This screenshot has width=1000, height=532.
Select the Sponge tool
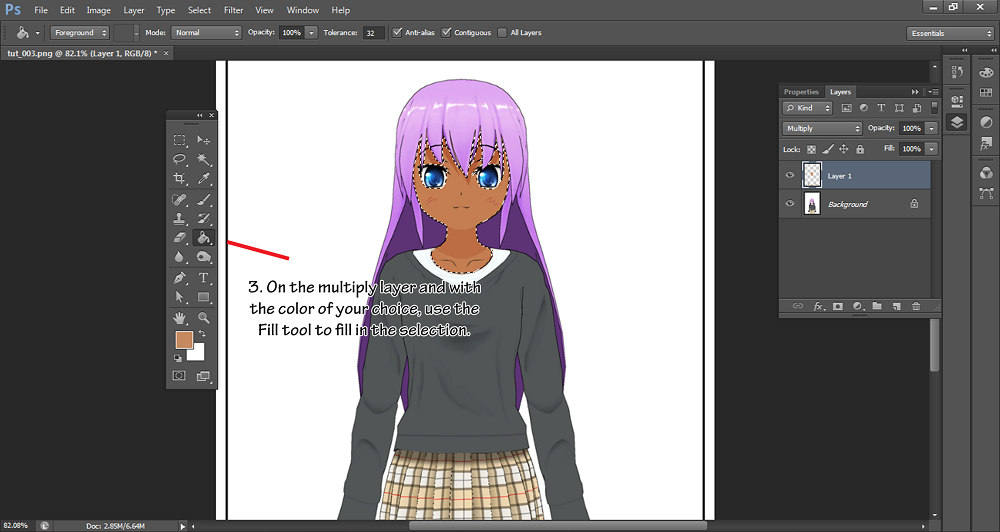[x=203, y=257]
